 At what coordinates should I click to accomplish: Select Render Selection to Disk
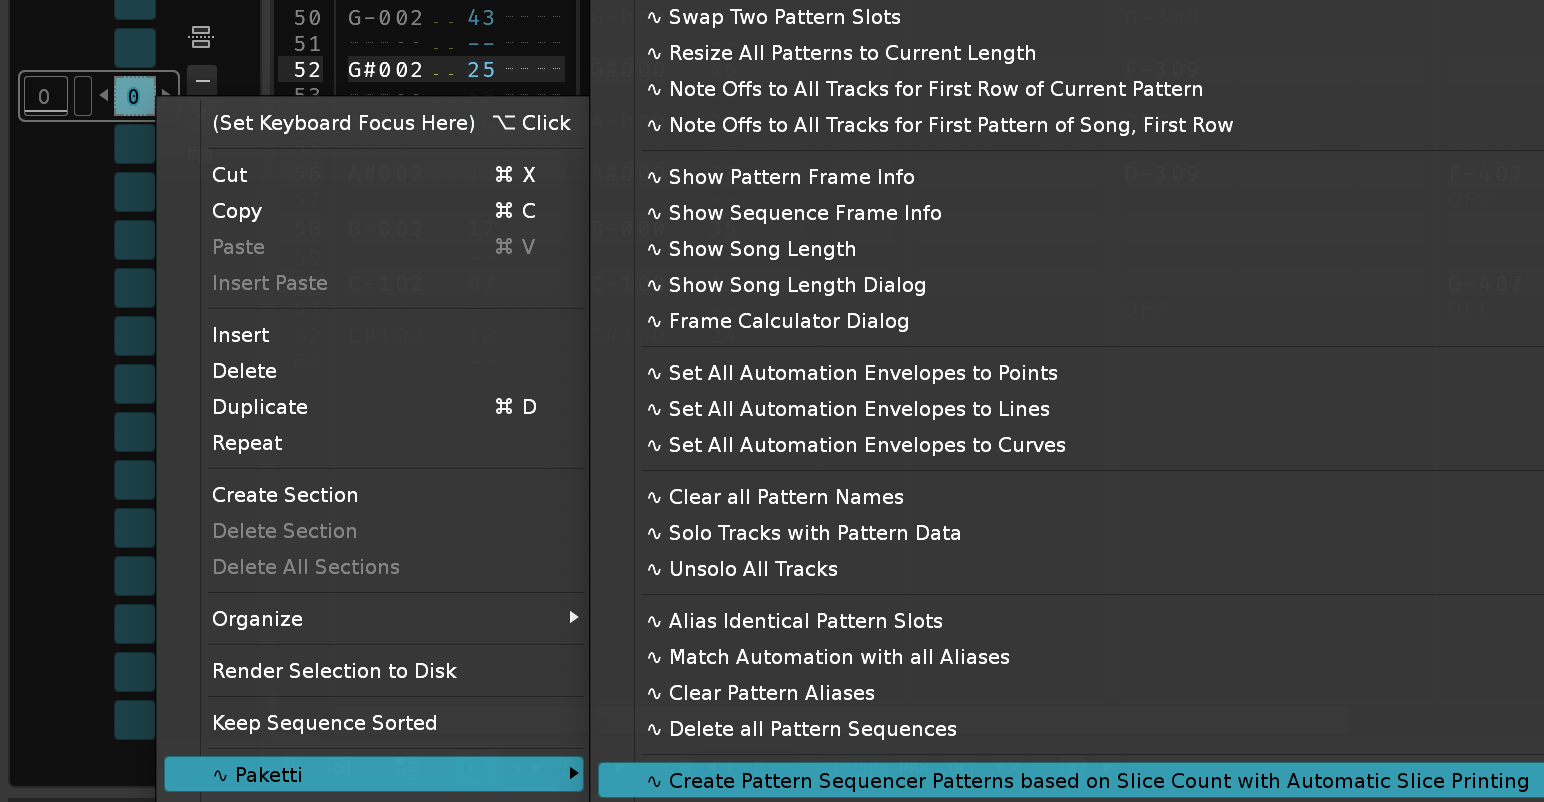tap(334, 671)
